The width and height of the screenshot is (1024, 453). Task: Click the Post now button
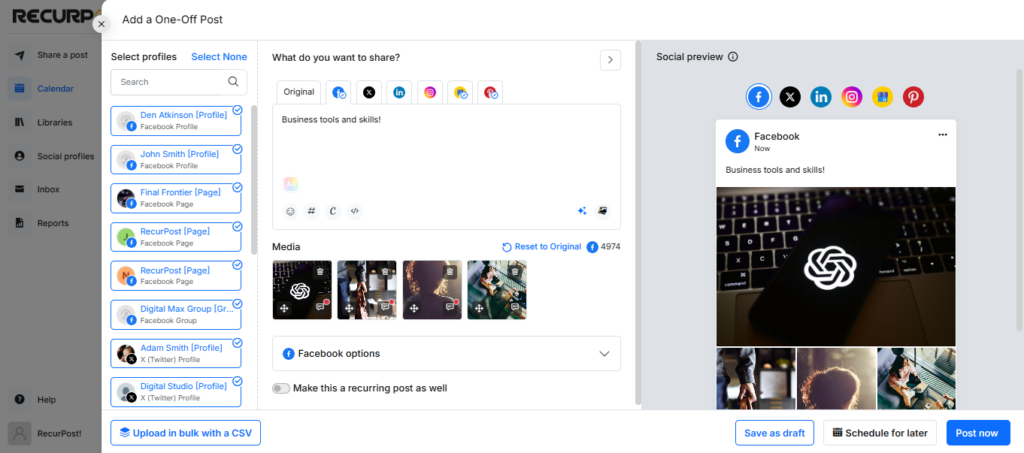click(x=978, y=433)
